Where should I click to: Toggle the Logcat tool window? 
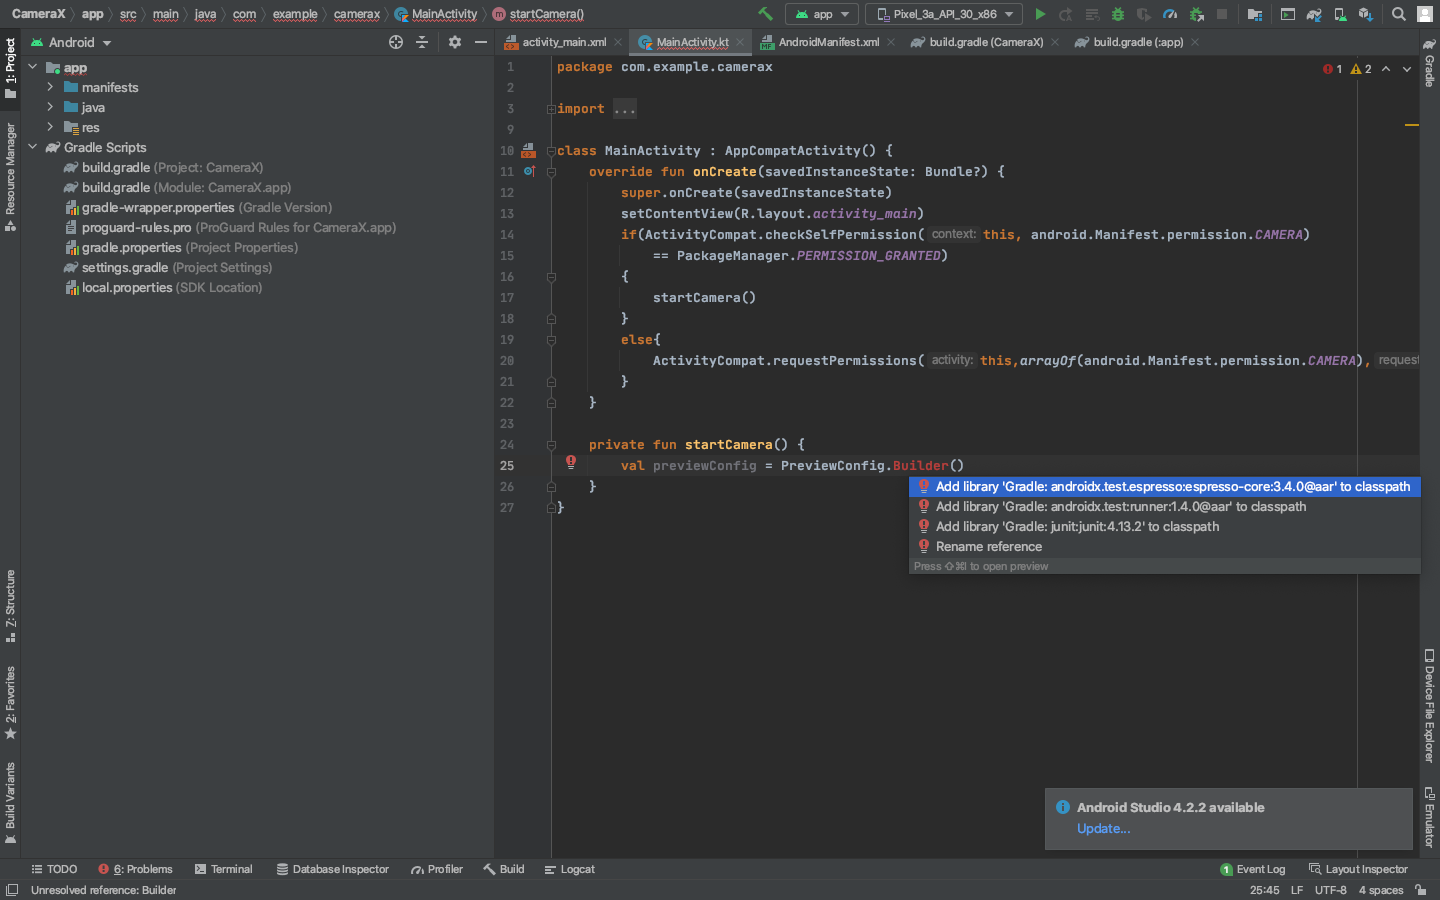569,869
